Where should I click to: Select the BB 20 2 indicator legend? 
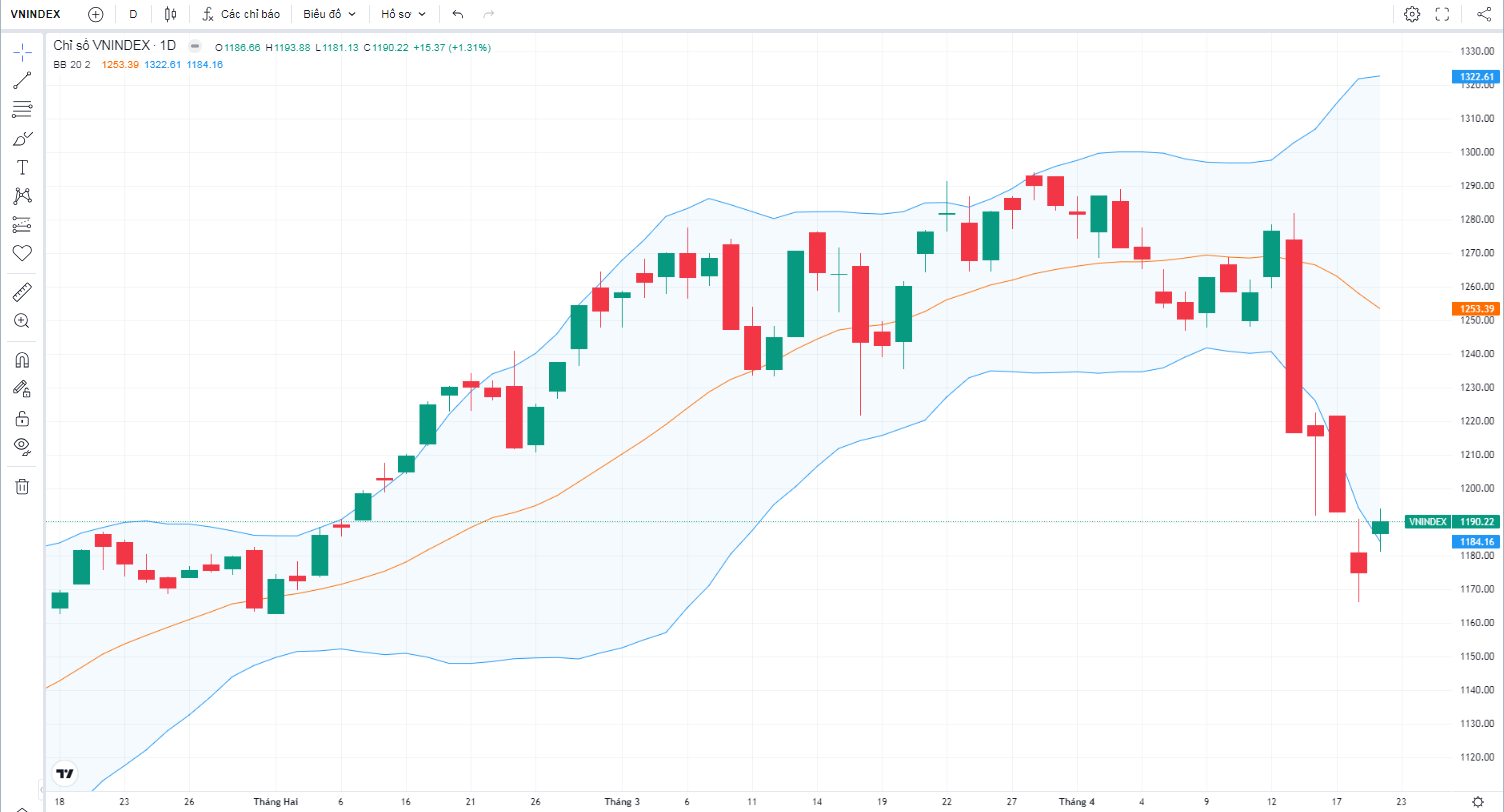click(x=72, y=64)
